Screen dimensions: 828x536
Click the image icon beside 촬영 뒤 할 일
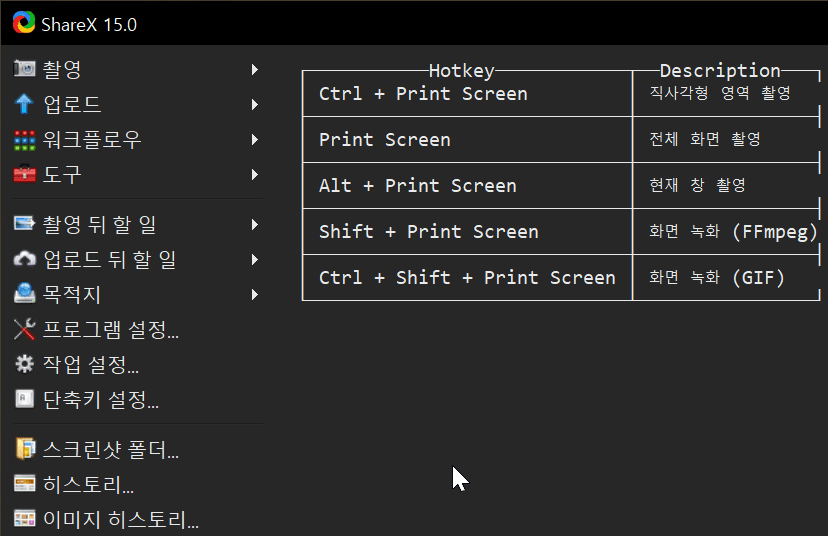(x=24, y=223)
